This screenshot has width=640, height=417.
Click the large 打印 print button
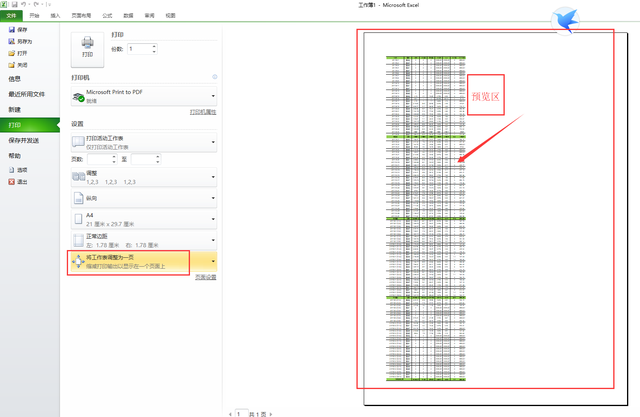pos(87,49)
